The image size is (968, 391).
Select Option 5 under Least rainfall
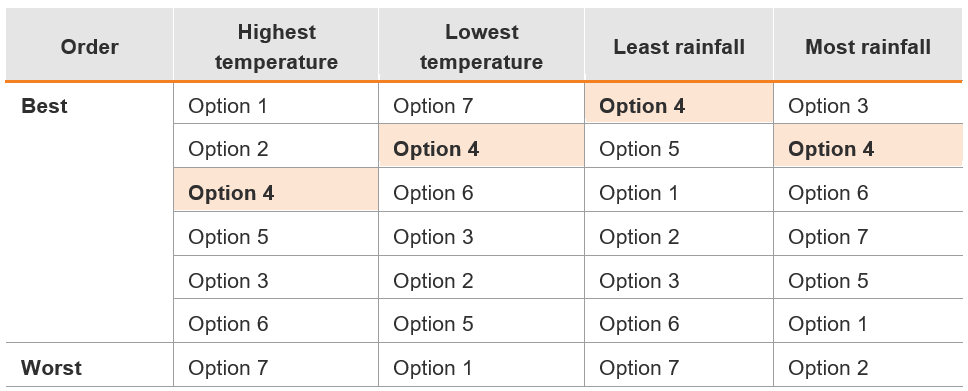point(639,149)
